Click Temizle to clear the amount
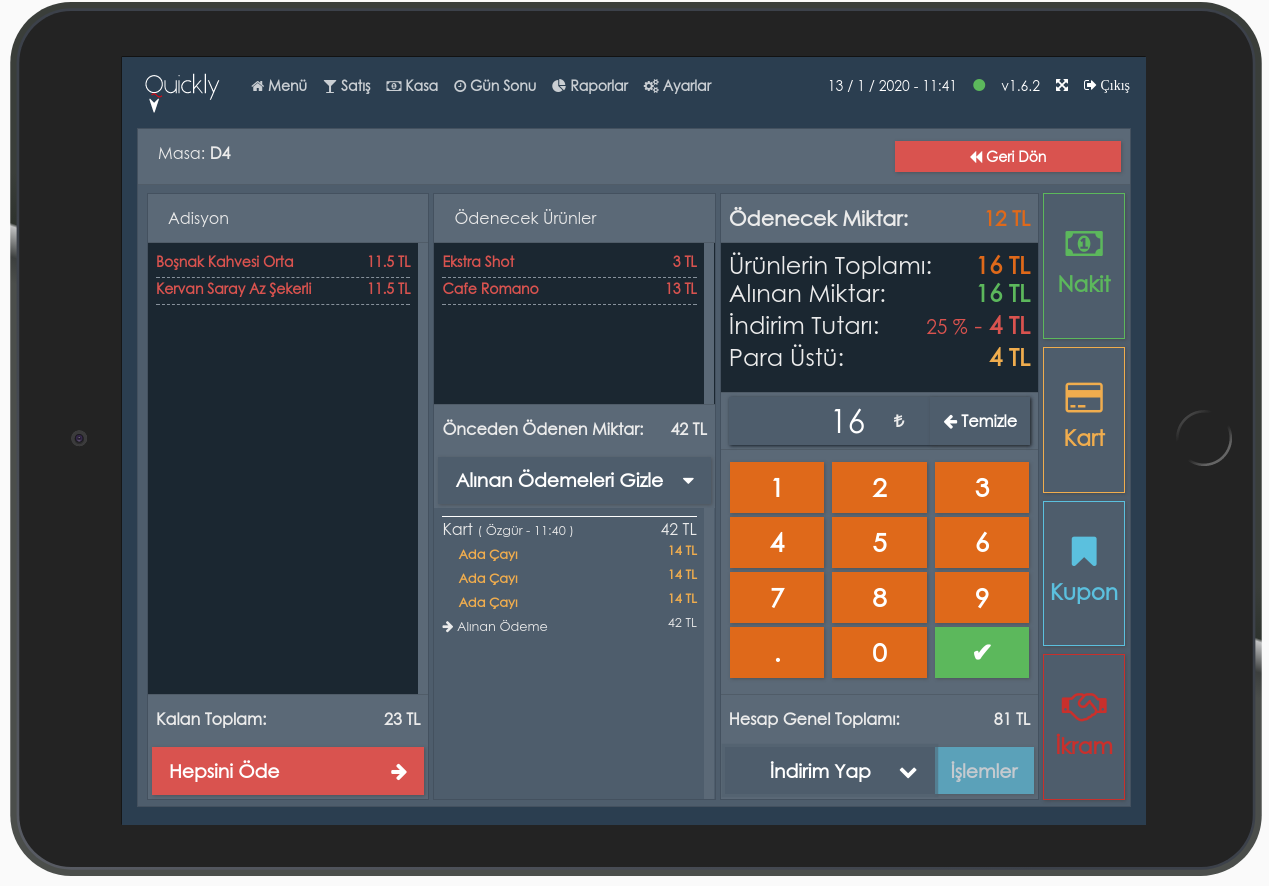Screen dimensions: 1269x886 [x=979, y=421]
